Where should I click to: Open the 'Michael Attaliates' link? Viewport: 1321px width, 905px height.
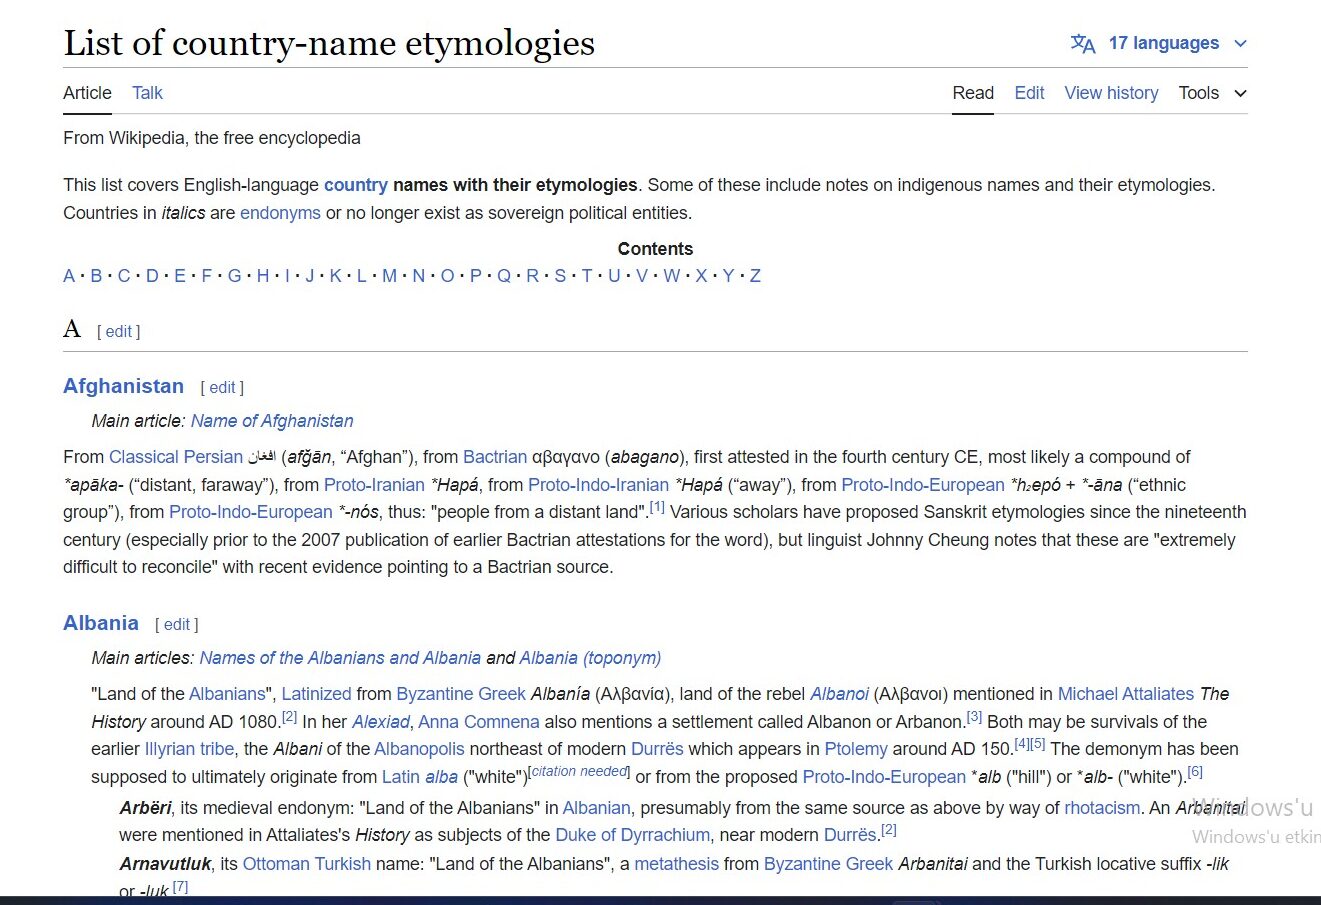tap(1126, 694)
